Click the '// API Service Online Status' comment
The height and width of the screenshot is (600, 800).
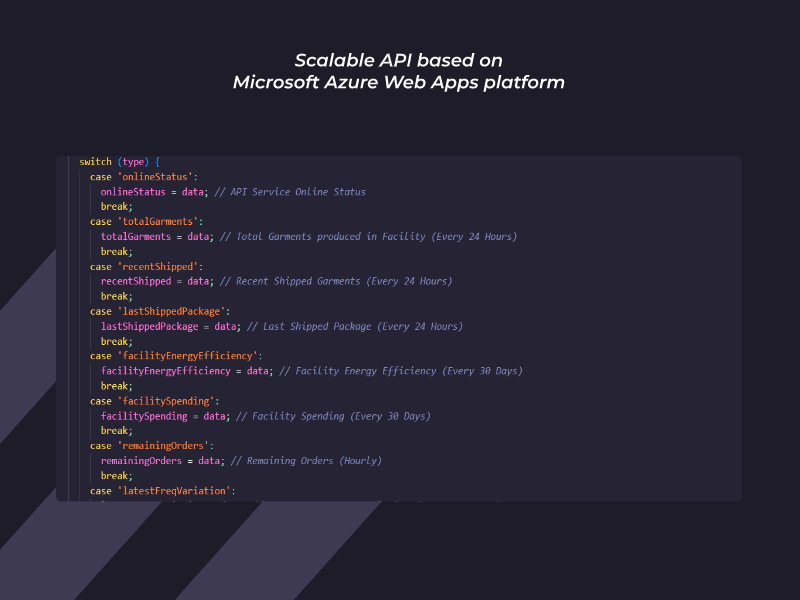coord(290,192)
